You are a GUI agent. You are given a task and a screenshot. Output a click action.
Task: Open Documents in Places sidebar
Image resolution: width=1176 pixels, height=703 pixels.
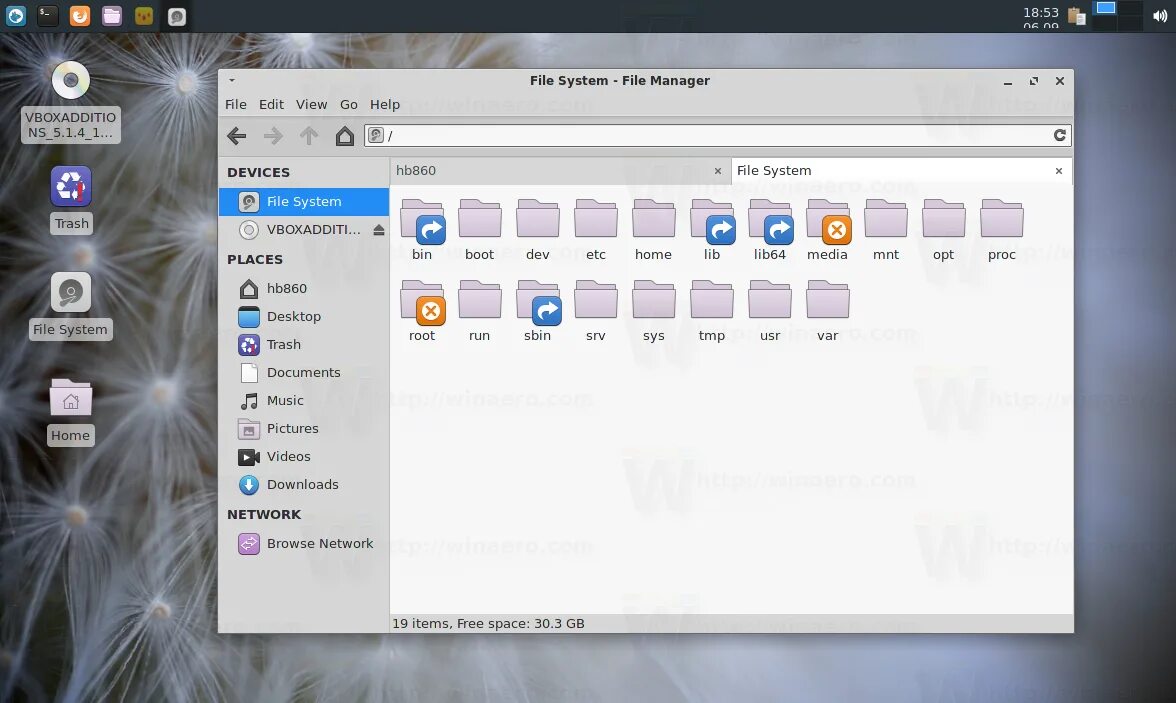pyautogui.click(x=304, y=372)
